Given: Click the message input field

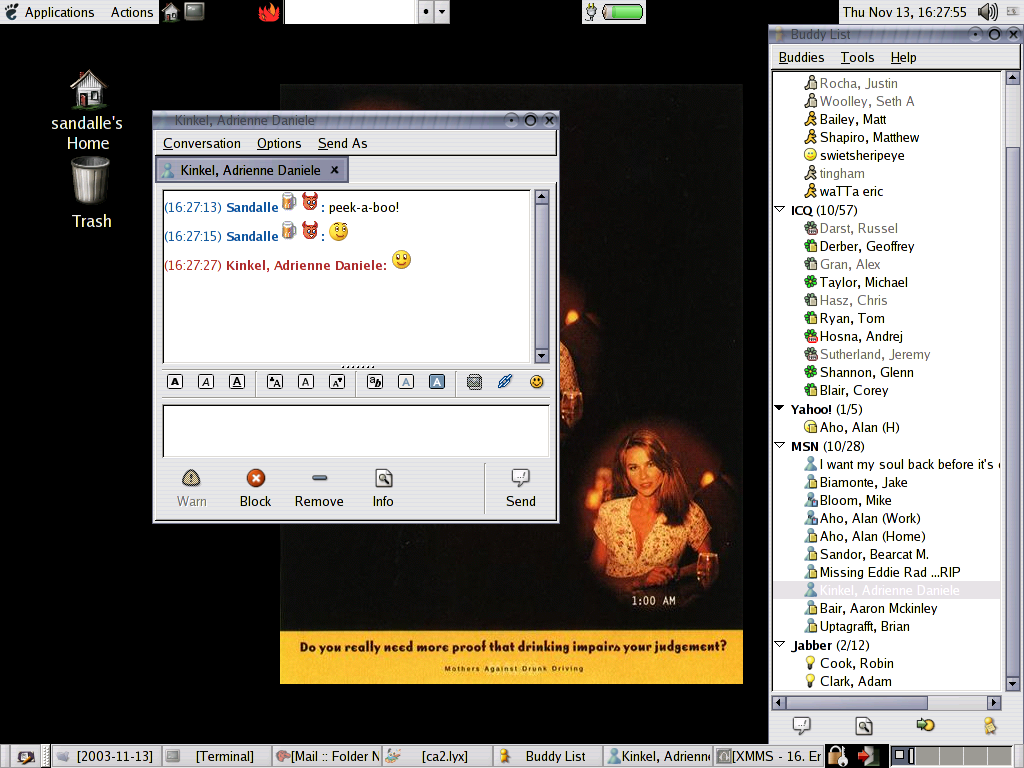Looking at the screenshot, I should [355, 430].
